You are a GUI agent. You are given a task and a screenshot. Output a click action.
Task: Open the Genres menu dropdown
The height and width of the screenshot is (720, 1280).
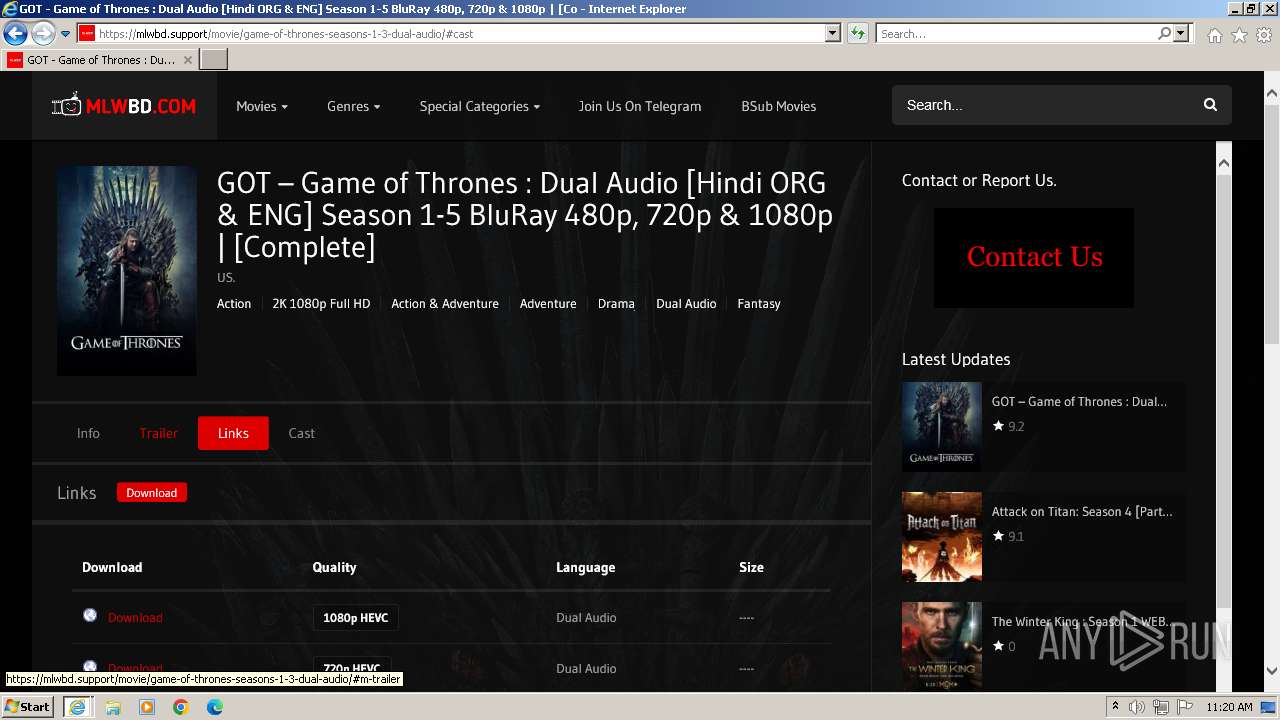click(353, 106)
